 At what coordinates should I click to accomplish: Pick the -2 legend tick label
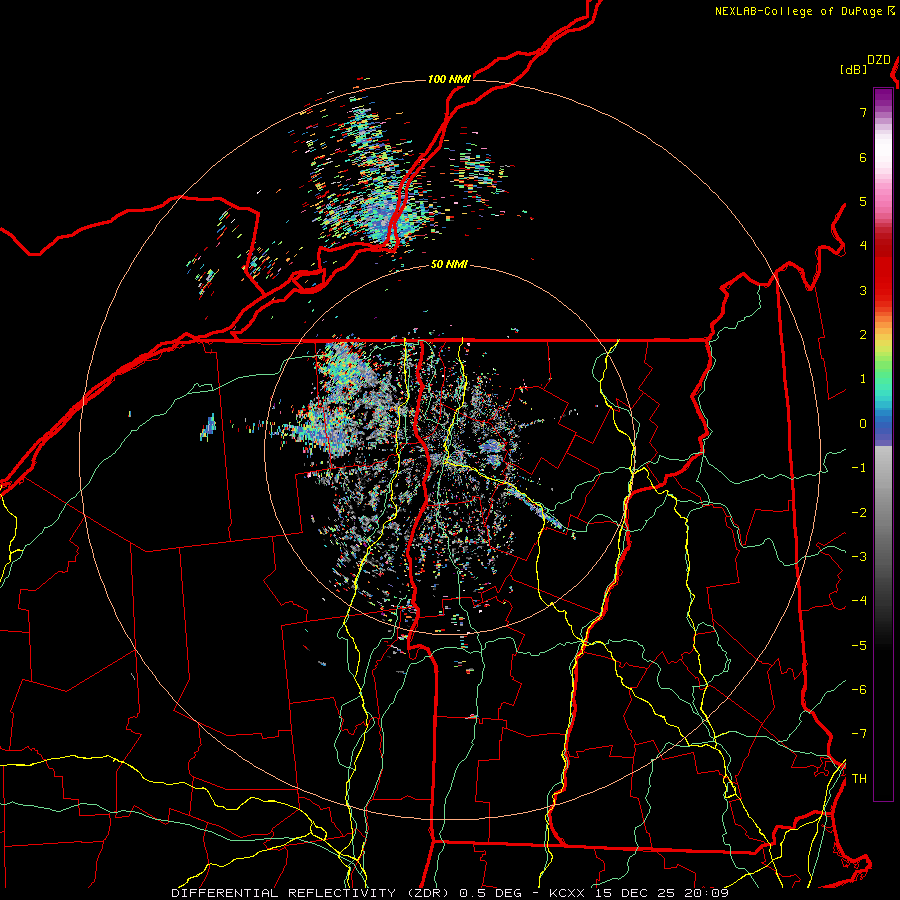tap(859, 512)
